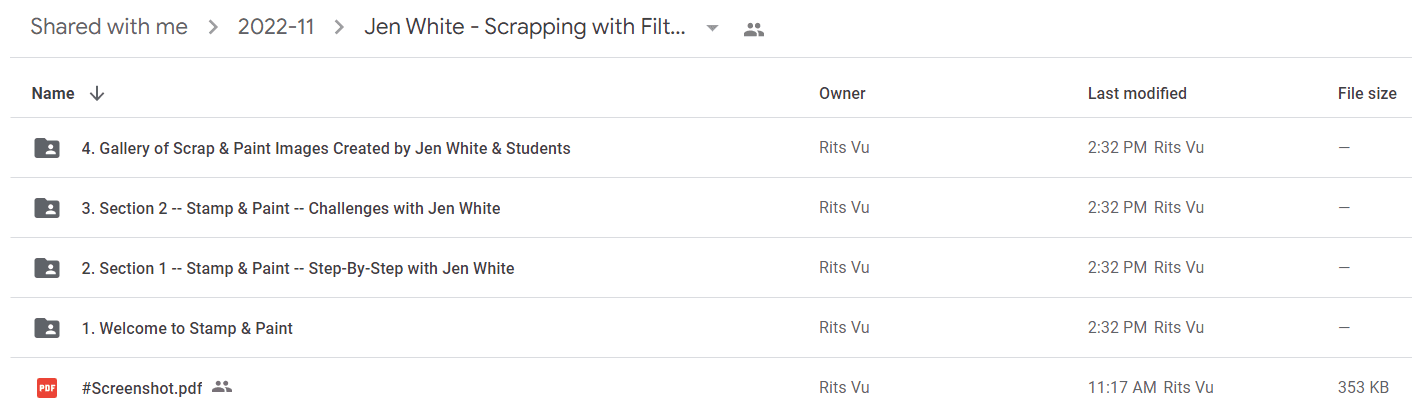
Task: Click the shared people icon beside #Screenshot.pdf
Action: pyautogui.click(x=222, y=387)
